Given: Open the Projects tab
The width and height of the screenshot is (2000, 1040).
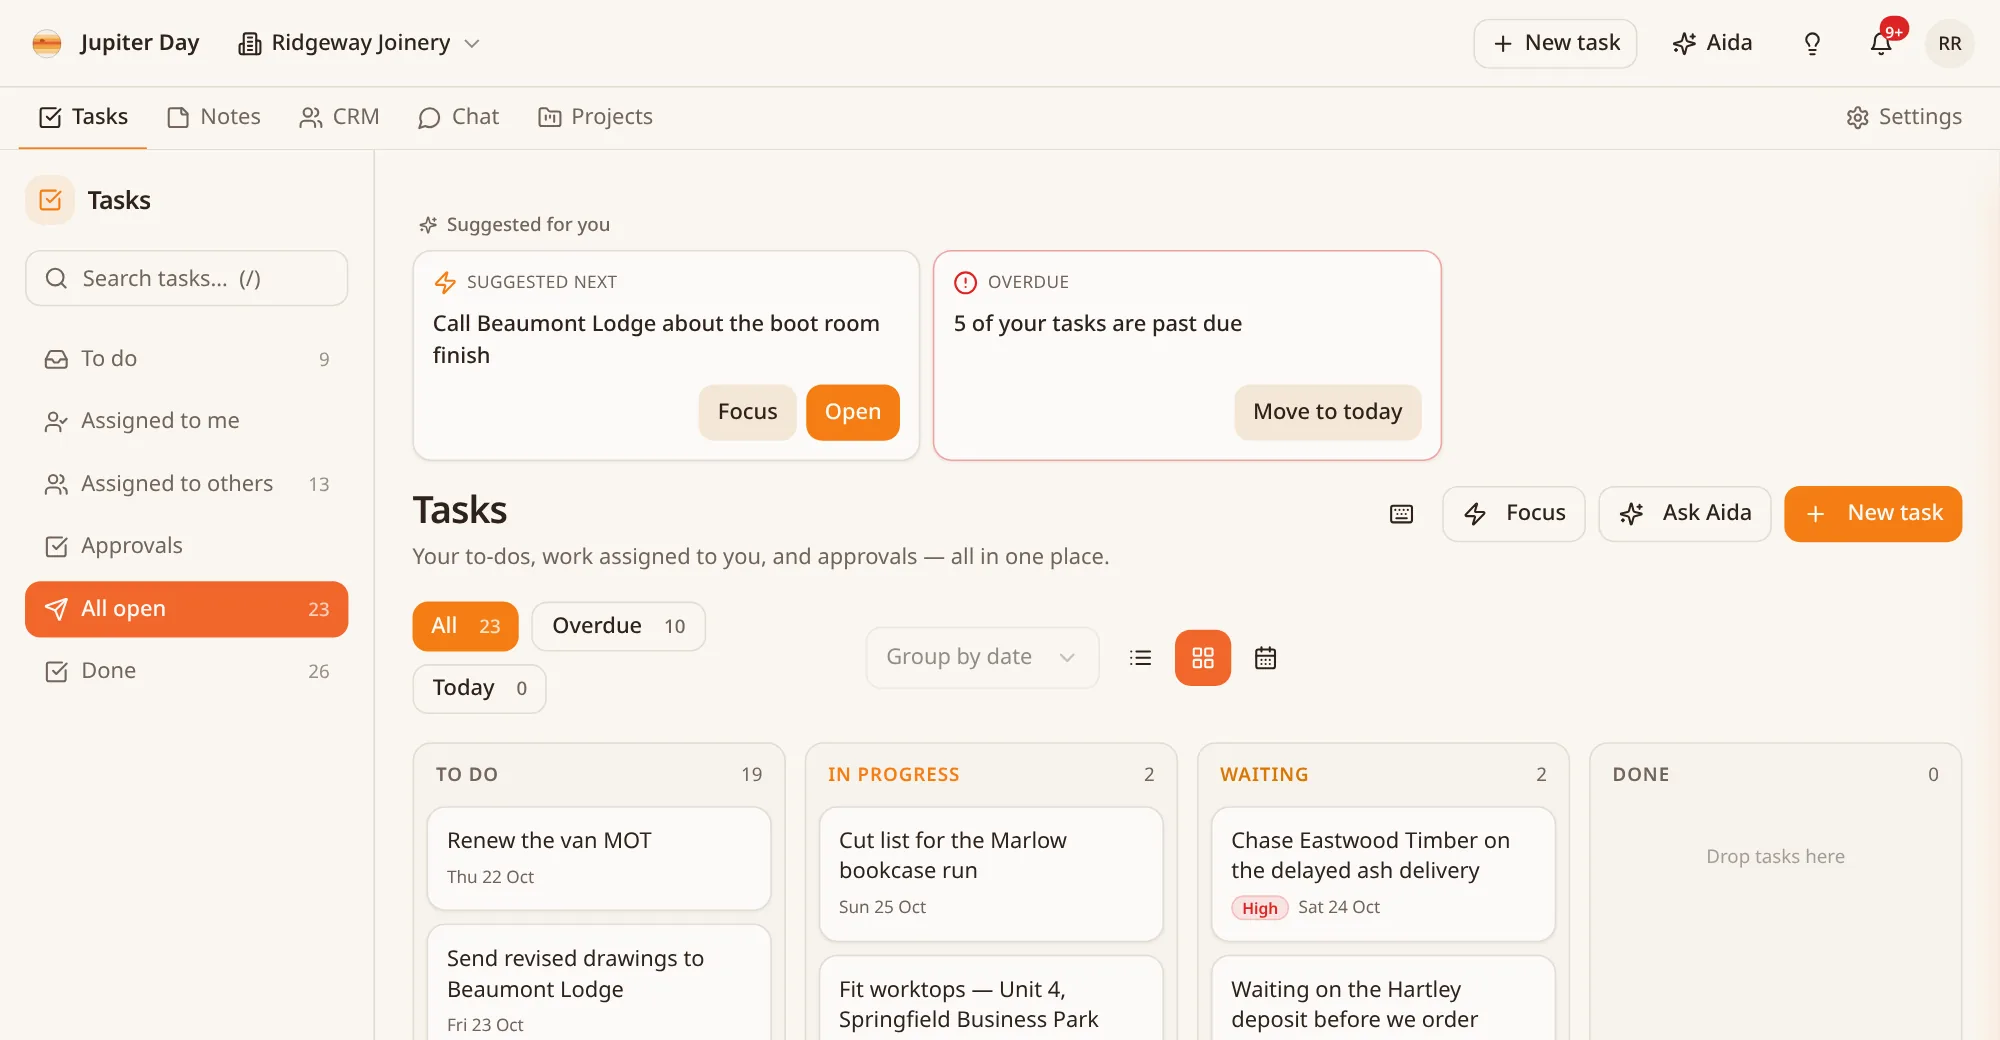Looking at the screenshot, I should point(595,117).
